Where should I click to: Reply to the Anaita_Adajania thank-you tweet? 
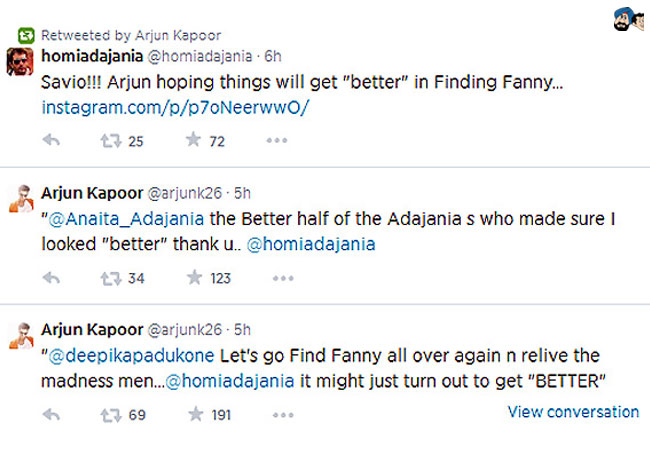[52, 277]
